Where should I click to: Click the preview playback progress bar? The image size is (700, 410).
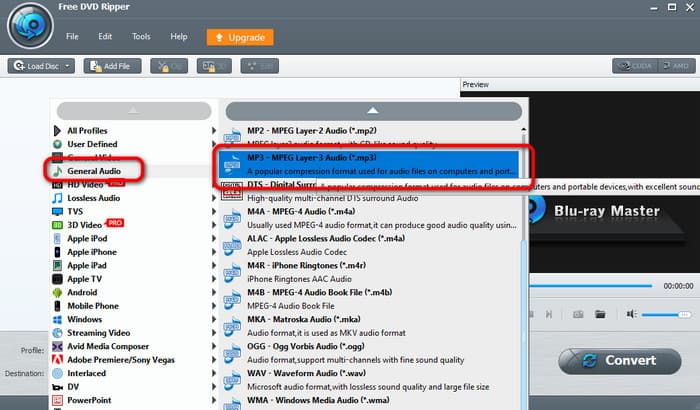590,286
